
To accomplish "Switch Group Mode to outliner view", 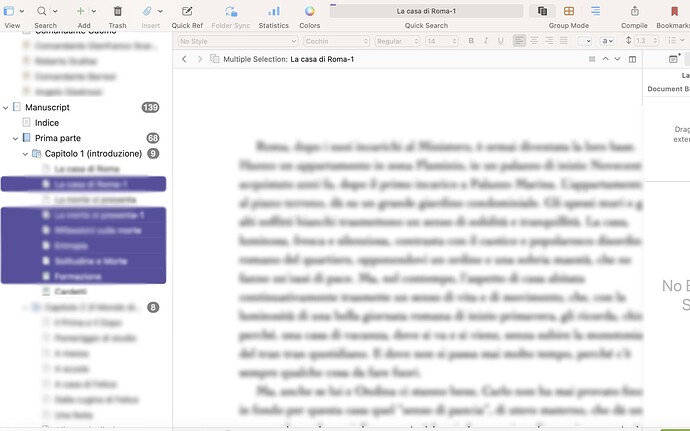I will click(595, 11).
